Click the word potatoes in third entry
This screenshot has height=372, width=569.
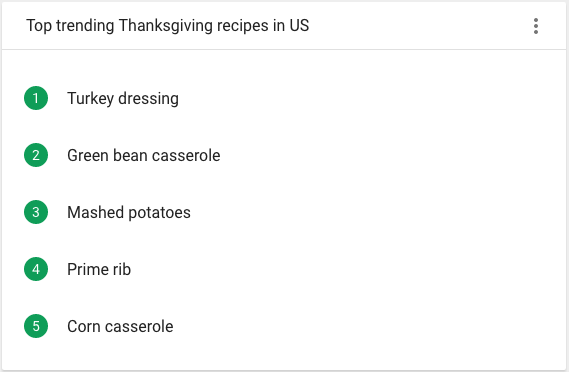click(x=159, y=213)
